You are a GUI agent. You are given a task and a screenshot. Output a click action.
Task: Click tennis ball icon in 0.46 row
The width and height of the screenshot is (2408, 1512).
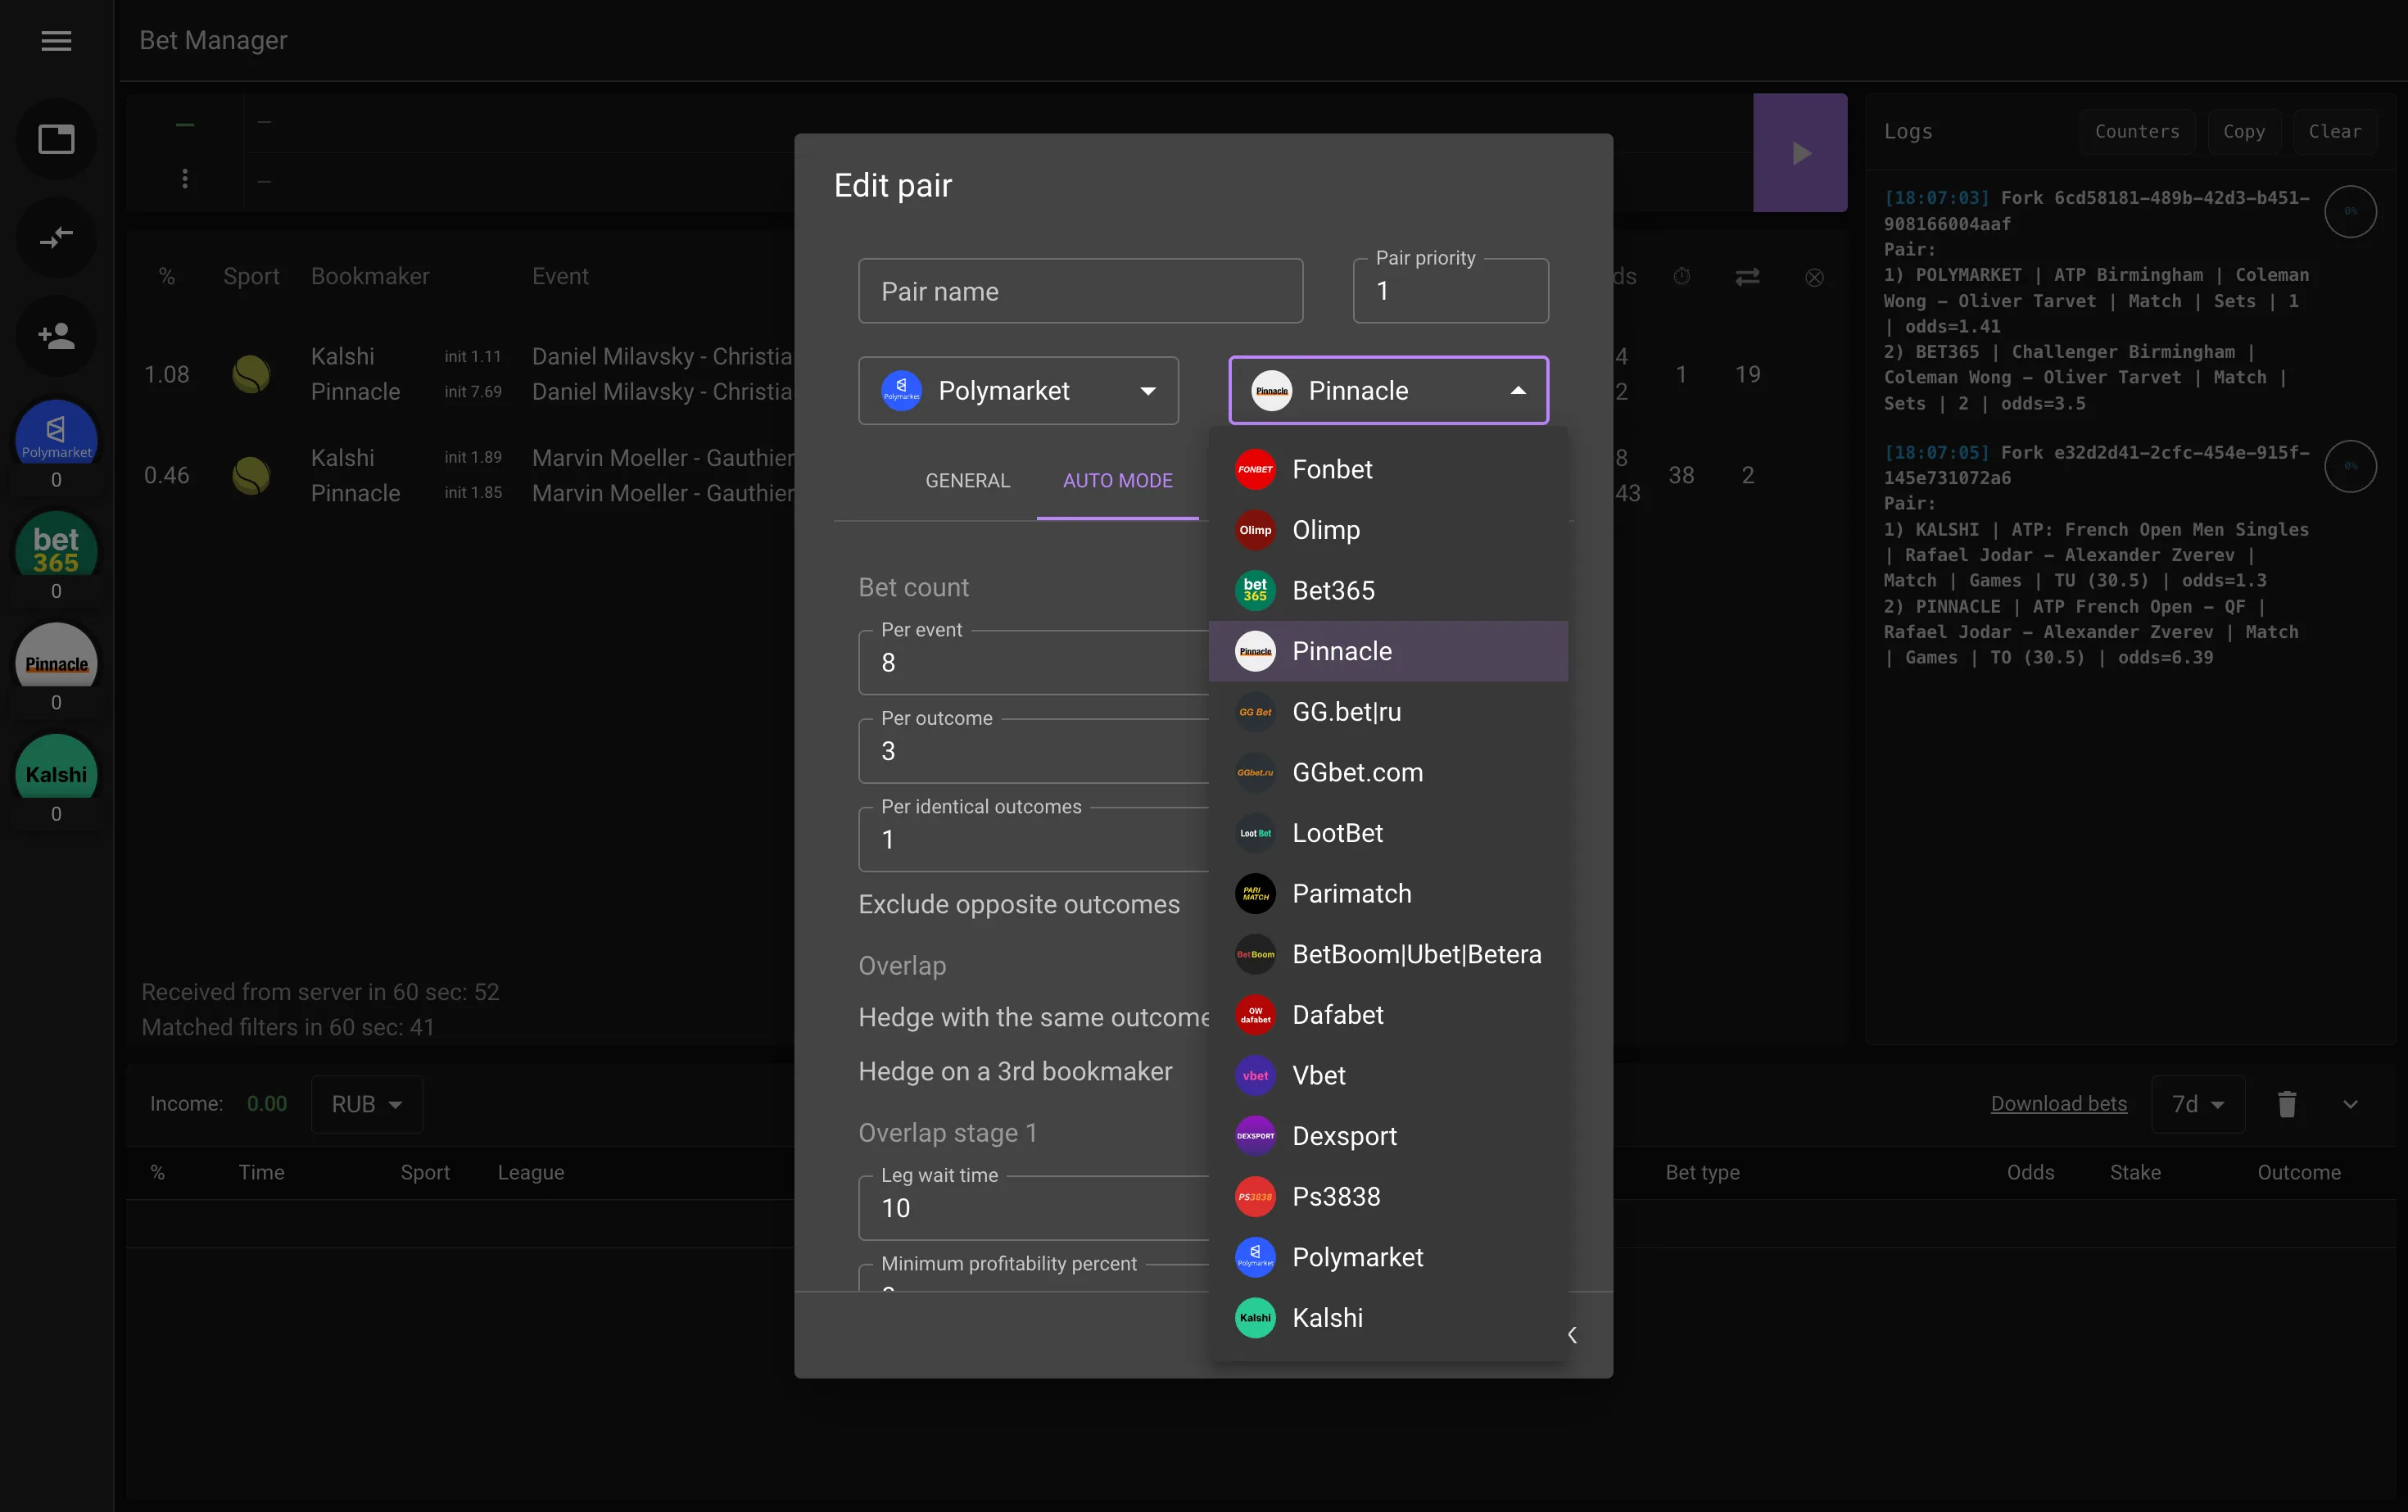(x=251, y=476)
